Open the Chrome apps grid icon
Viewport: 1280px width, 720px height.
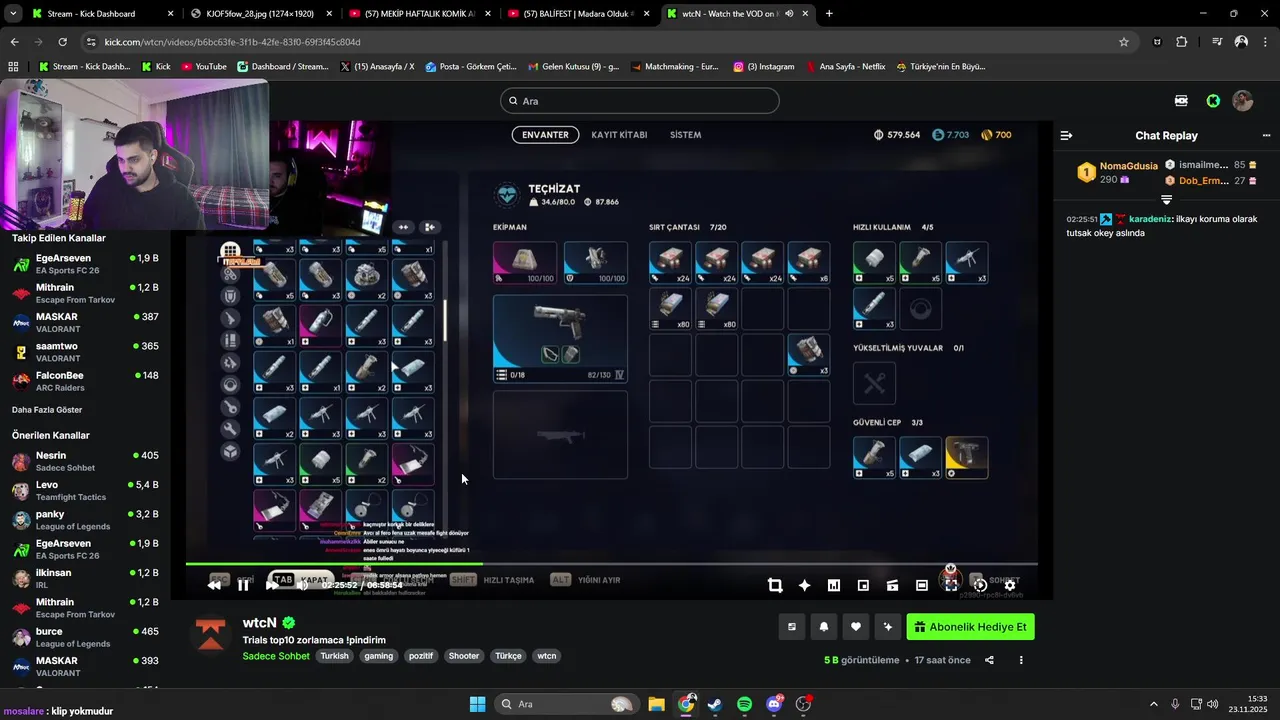point(13,67)
